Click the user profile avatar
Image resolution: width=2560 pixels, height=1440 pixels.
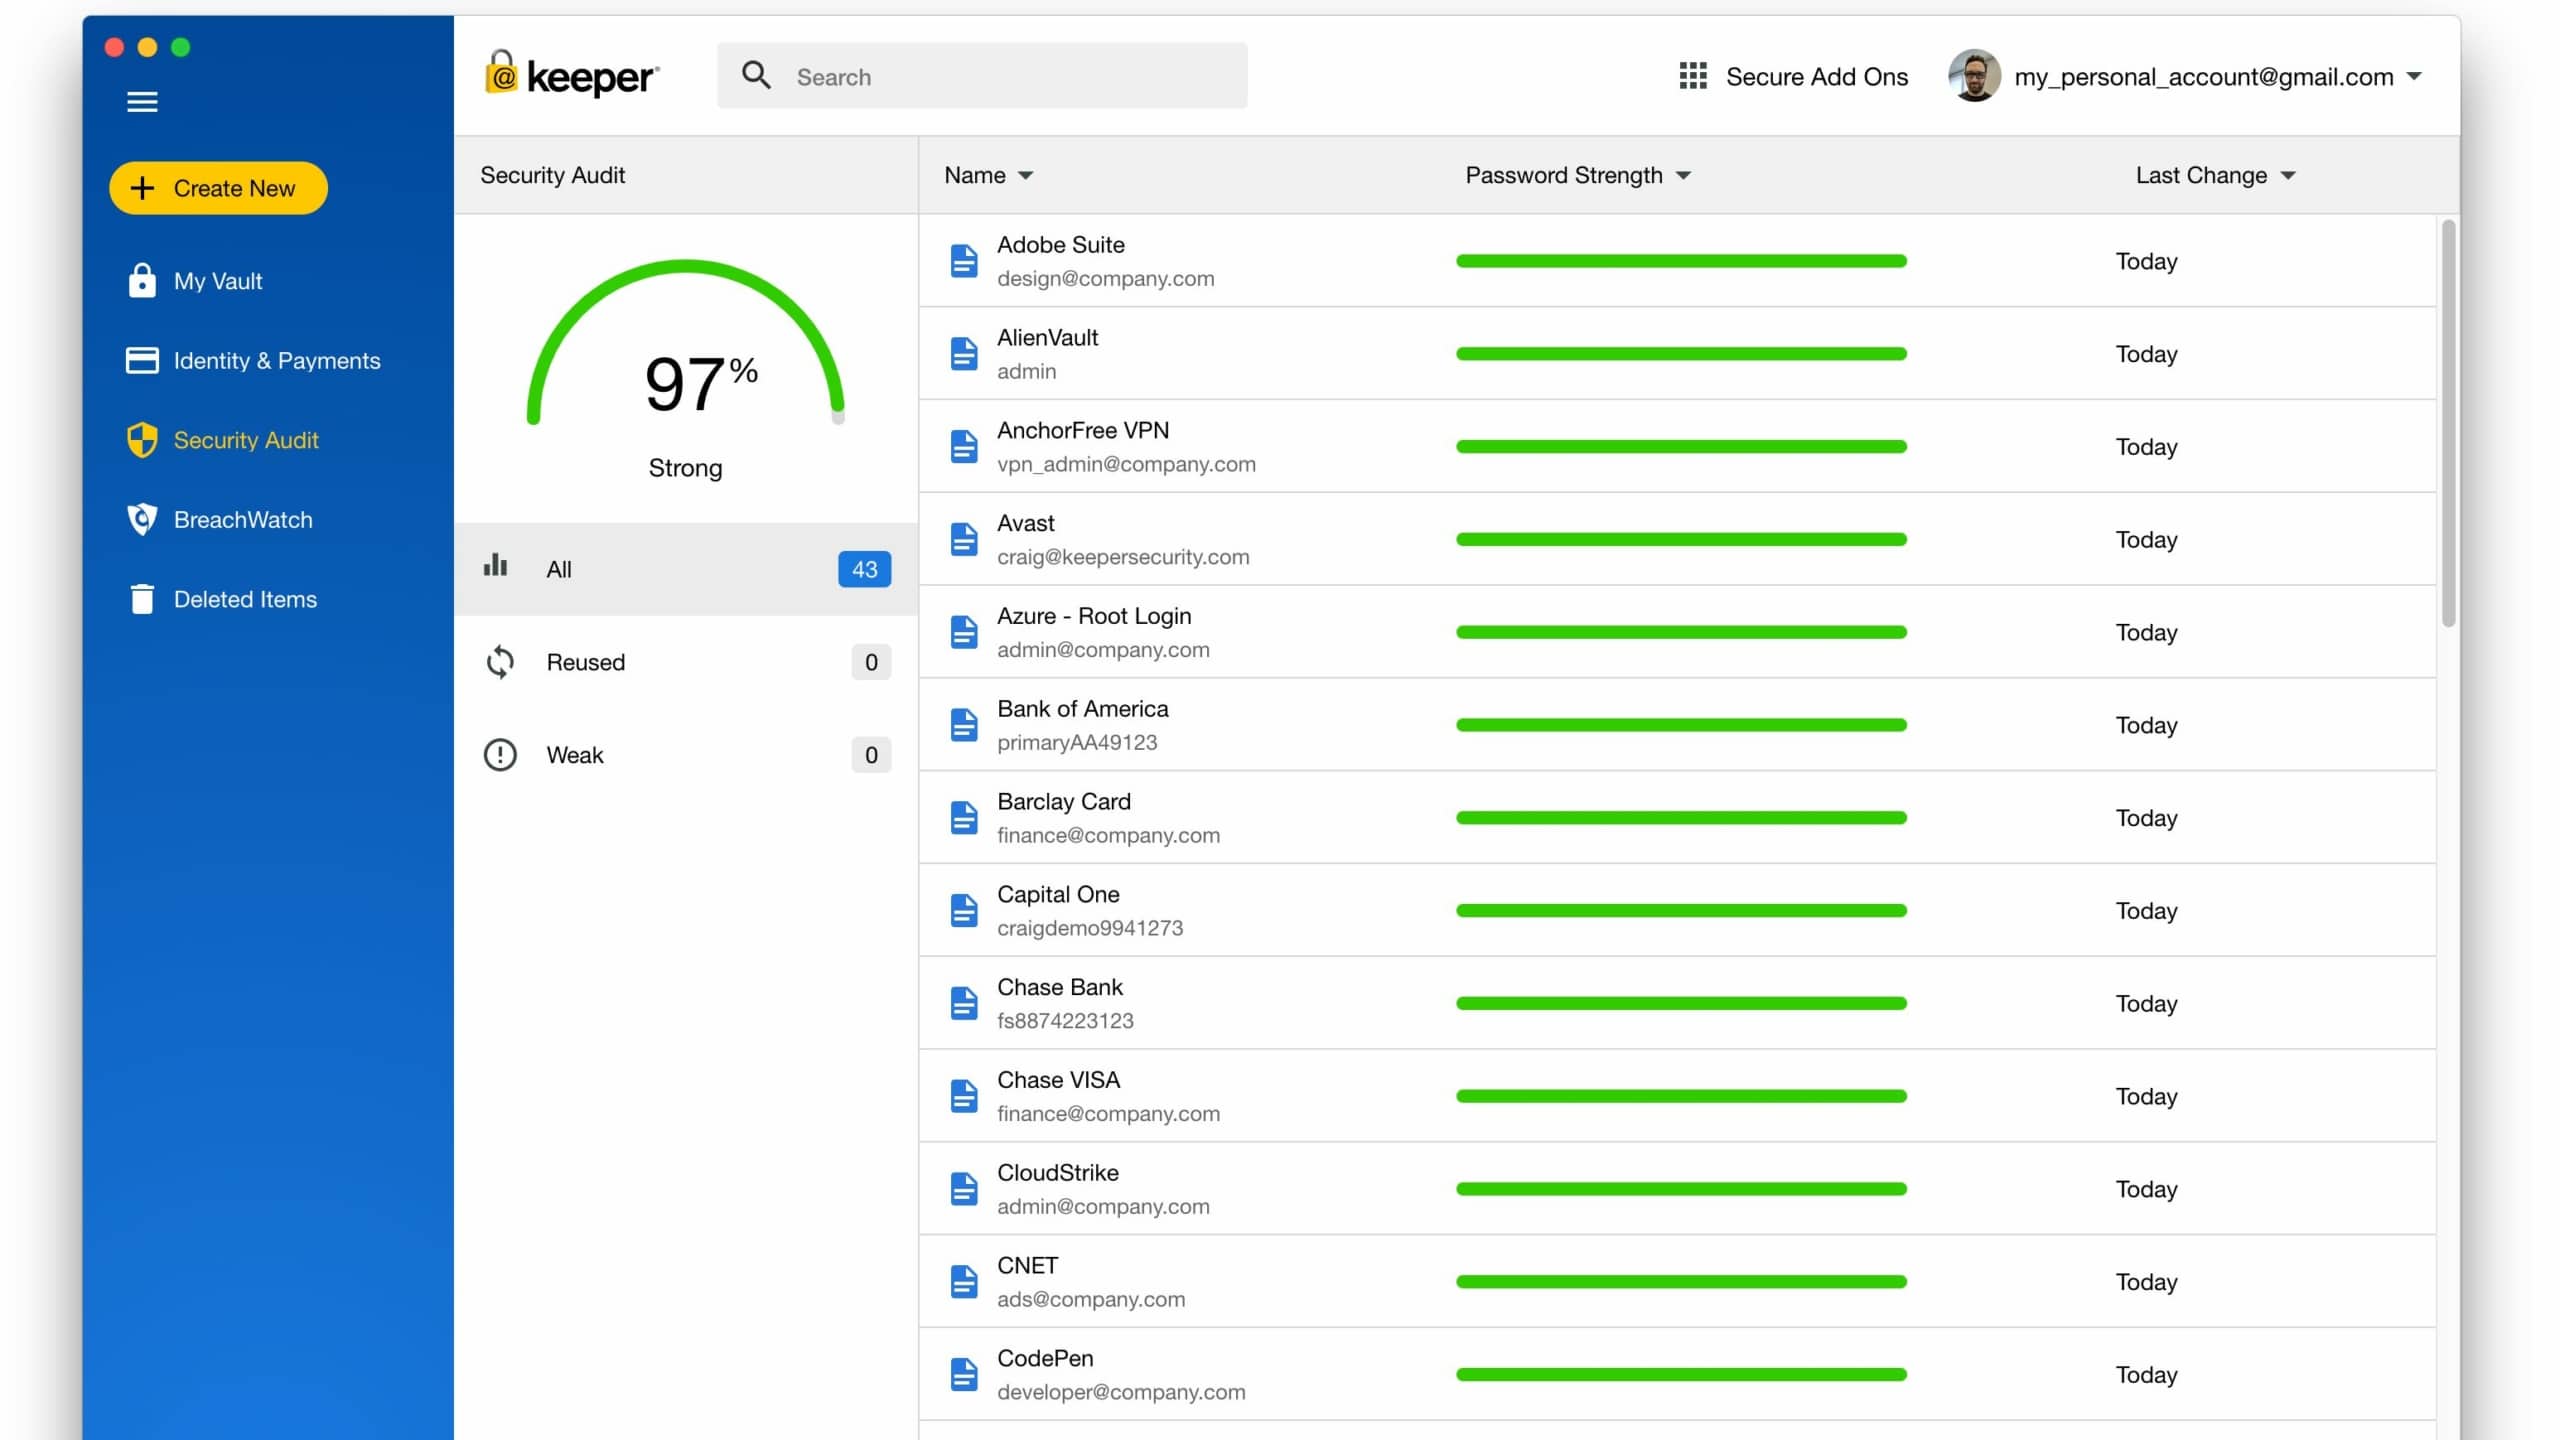(x=1974, y=76)
